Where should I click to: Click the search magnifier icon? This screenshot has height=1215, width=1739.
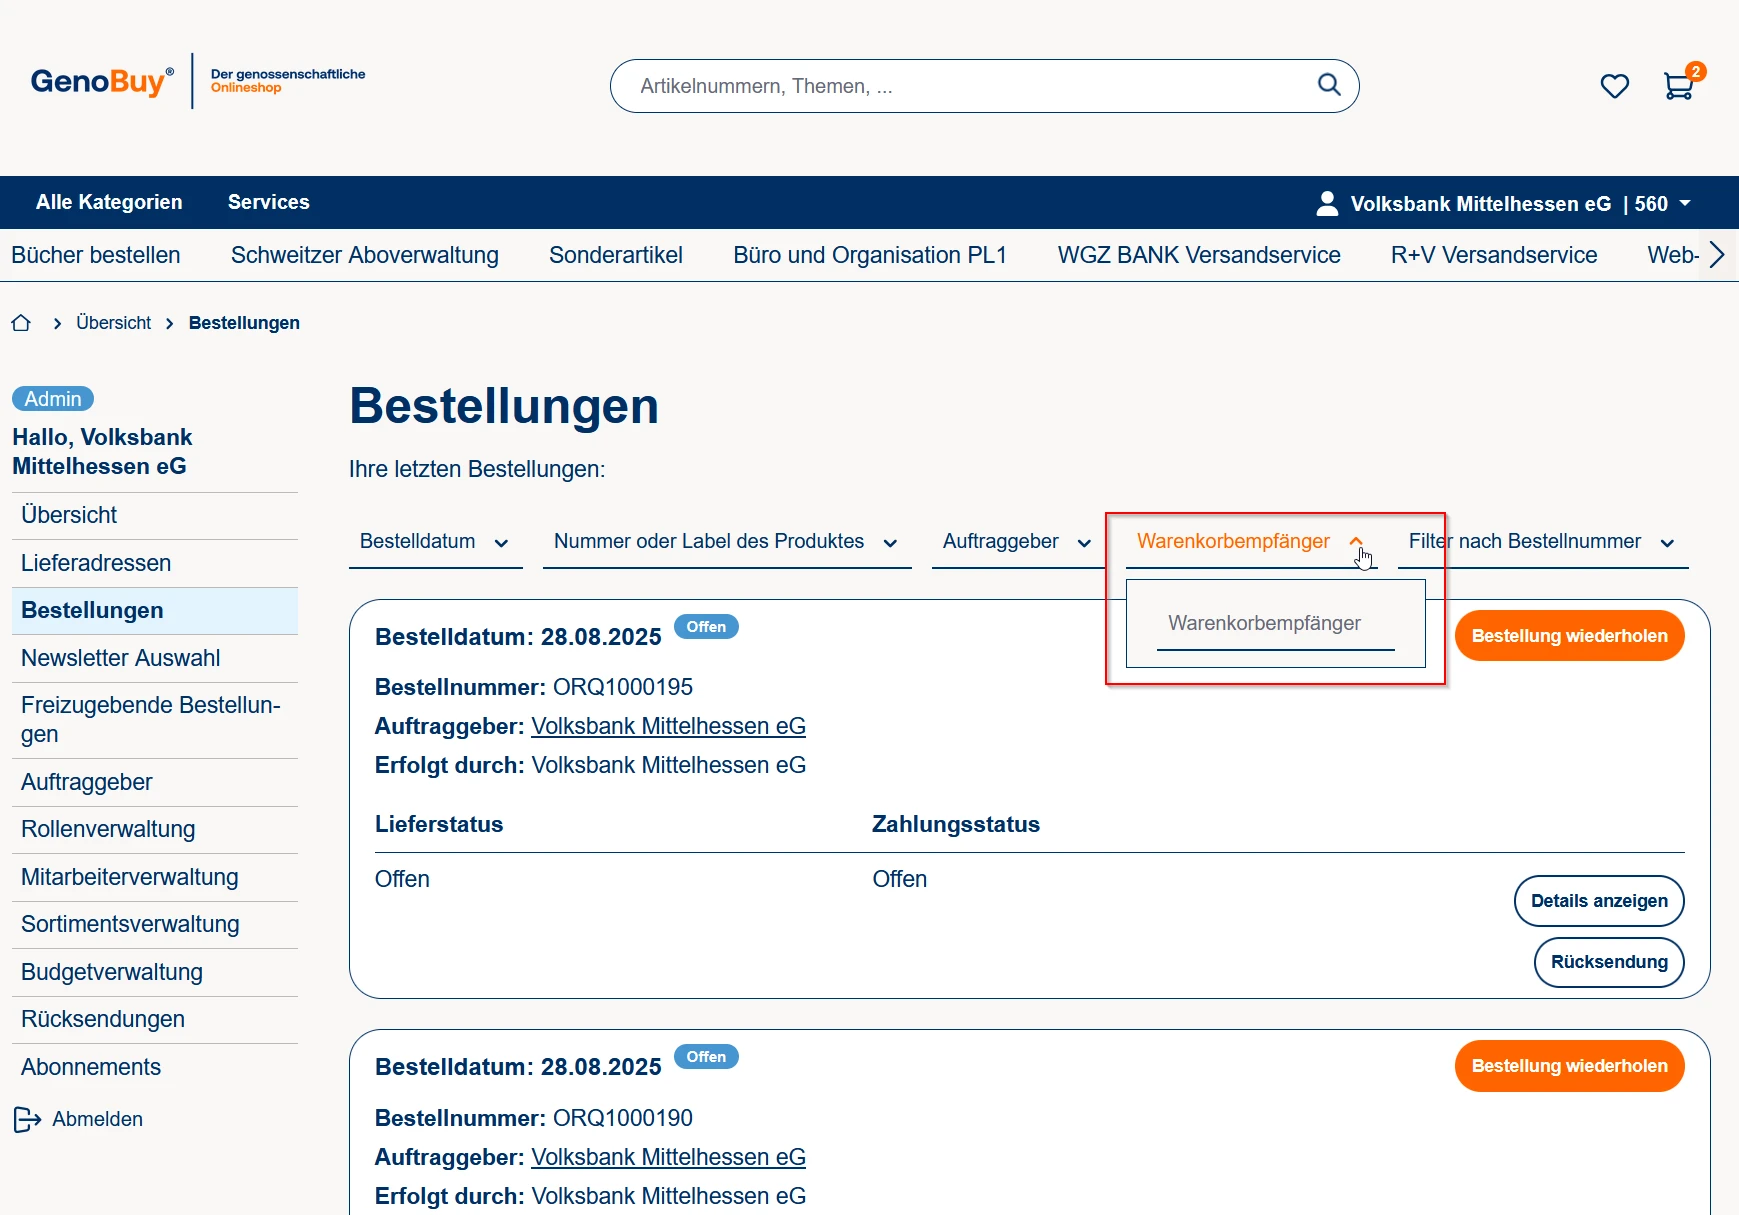[x=1328, y=85]
